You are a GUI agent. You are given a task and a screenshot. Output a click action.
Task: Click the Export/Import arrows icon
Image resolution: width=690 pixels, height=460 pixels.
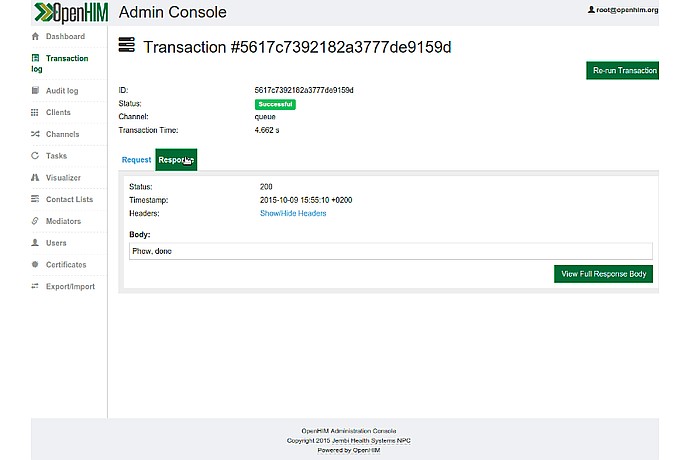point(35,286)
